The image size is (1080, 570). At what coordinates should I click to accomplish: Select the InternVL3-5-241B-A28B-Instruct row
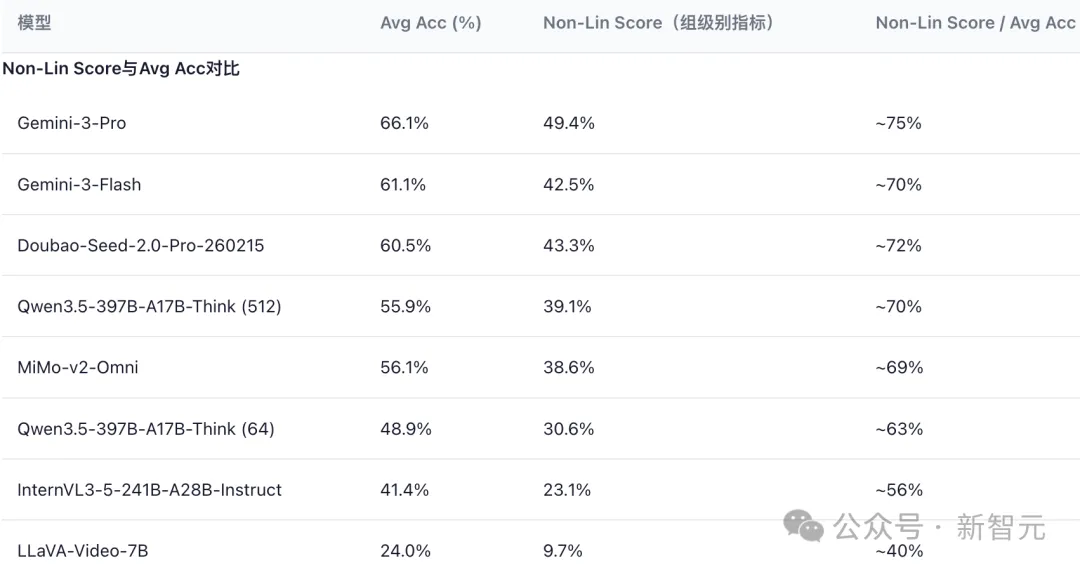[x=150, y=490]
